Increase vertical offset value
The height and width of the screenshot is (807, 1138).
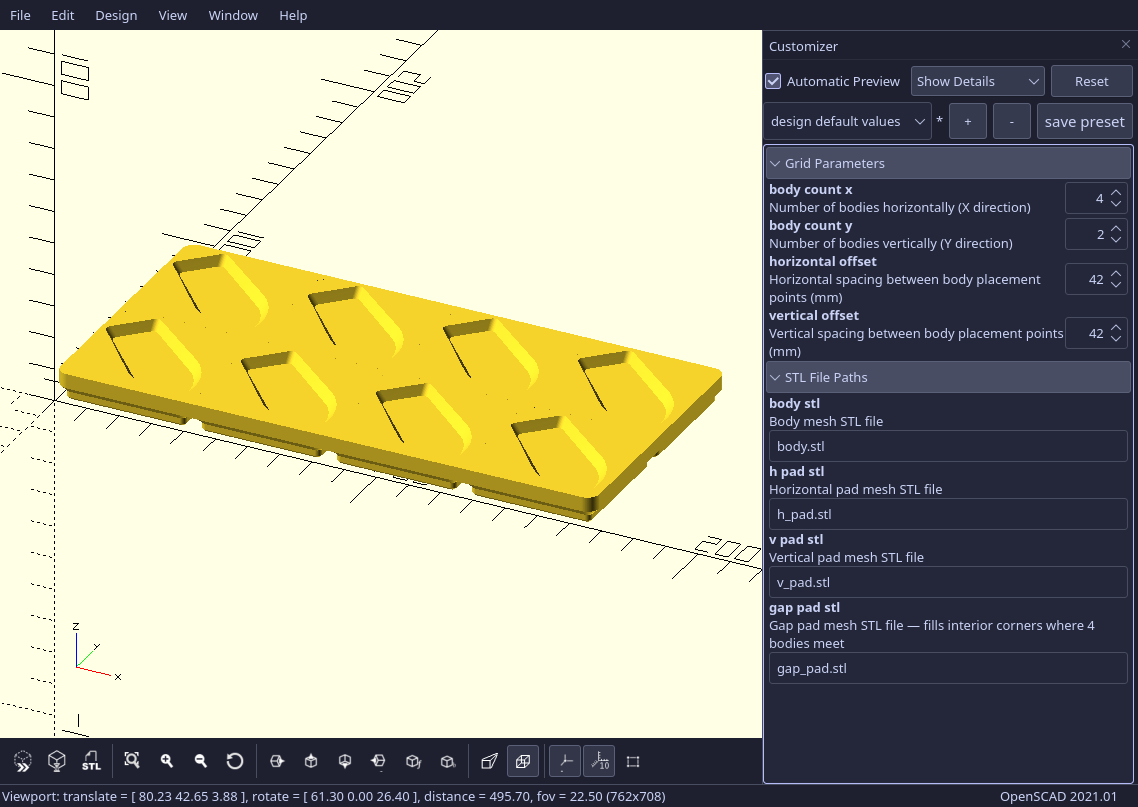pyautogui.click(x=1116, y=327)
